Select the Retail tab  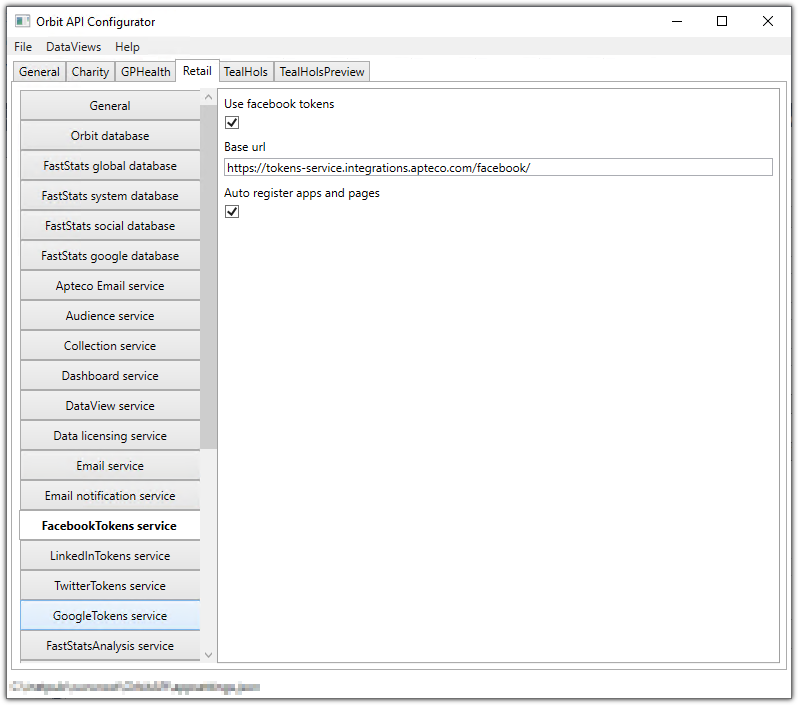pyautogui.click(x=197, y=71)
